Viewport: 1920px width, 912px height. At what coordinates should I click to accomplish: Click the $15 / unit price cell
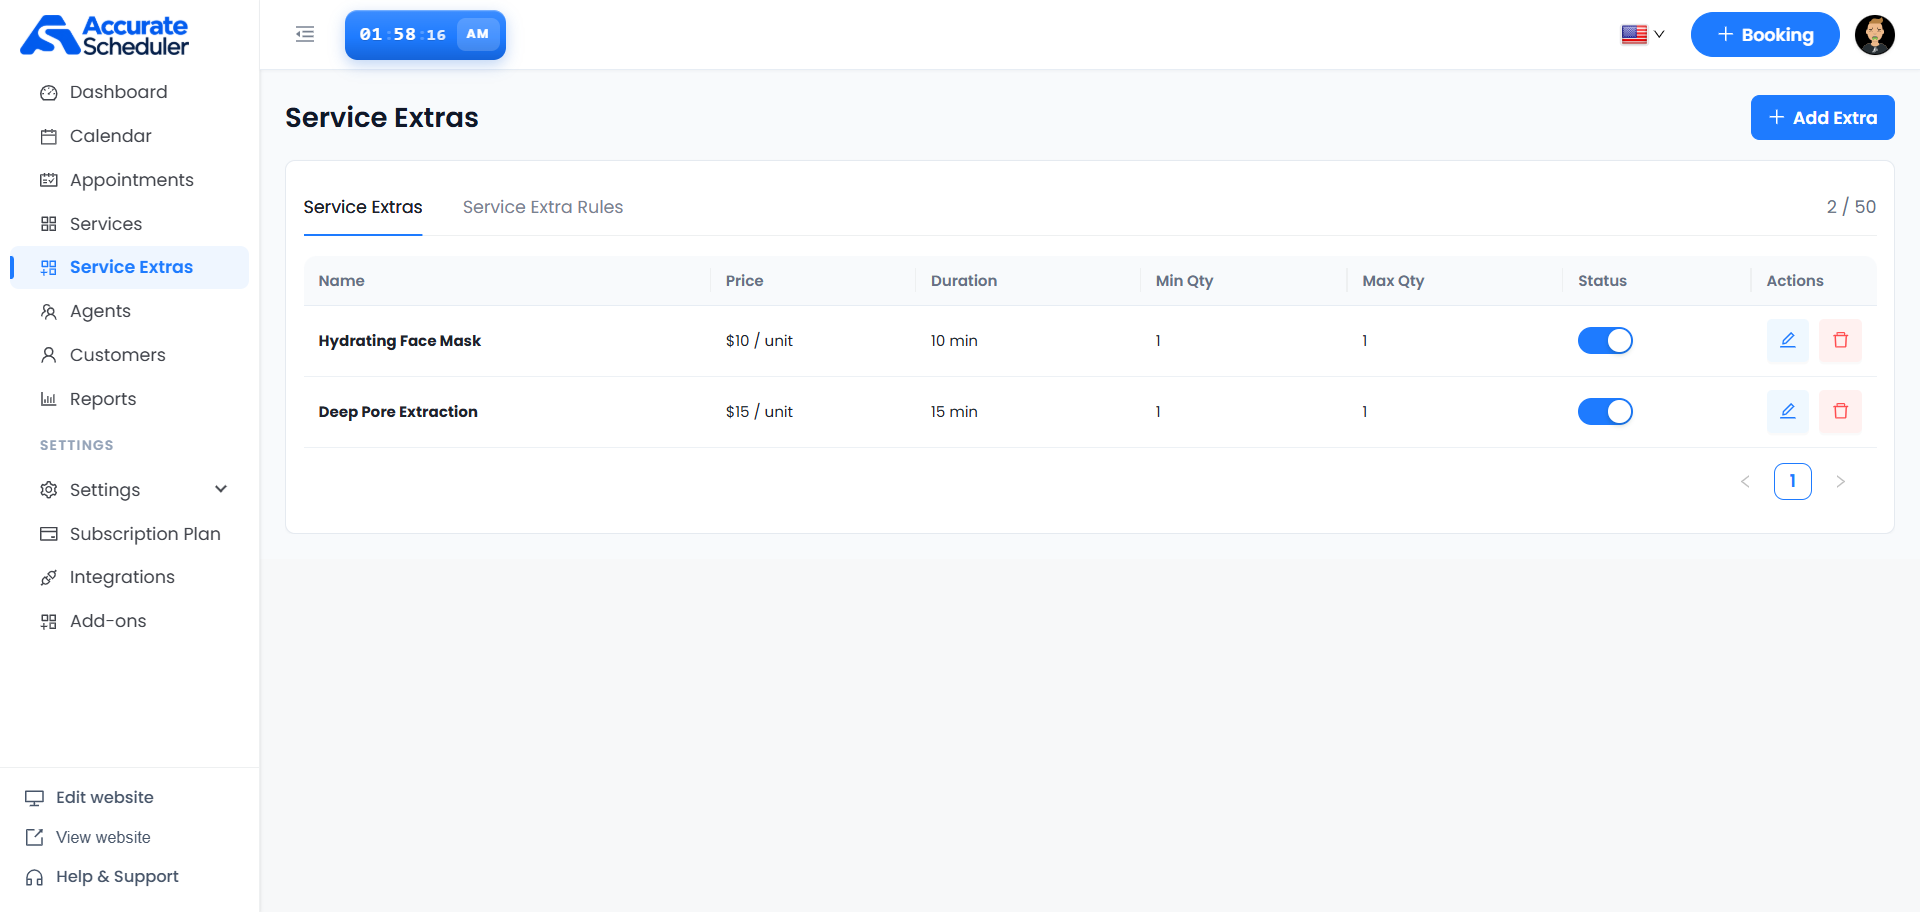click(x=759, y=412)
